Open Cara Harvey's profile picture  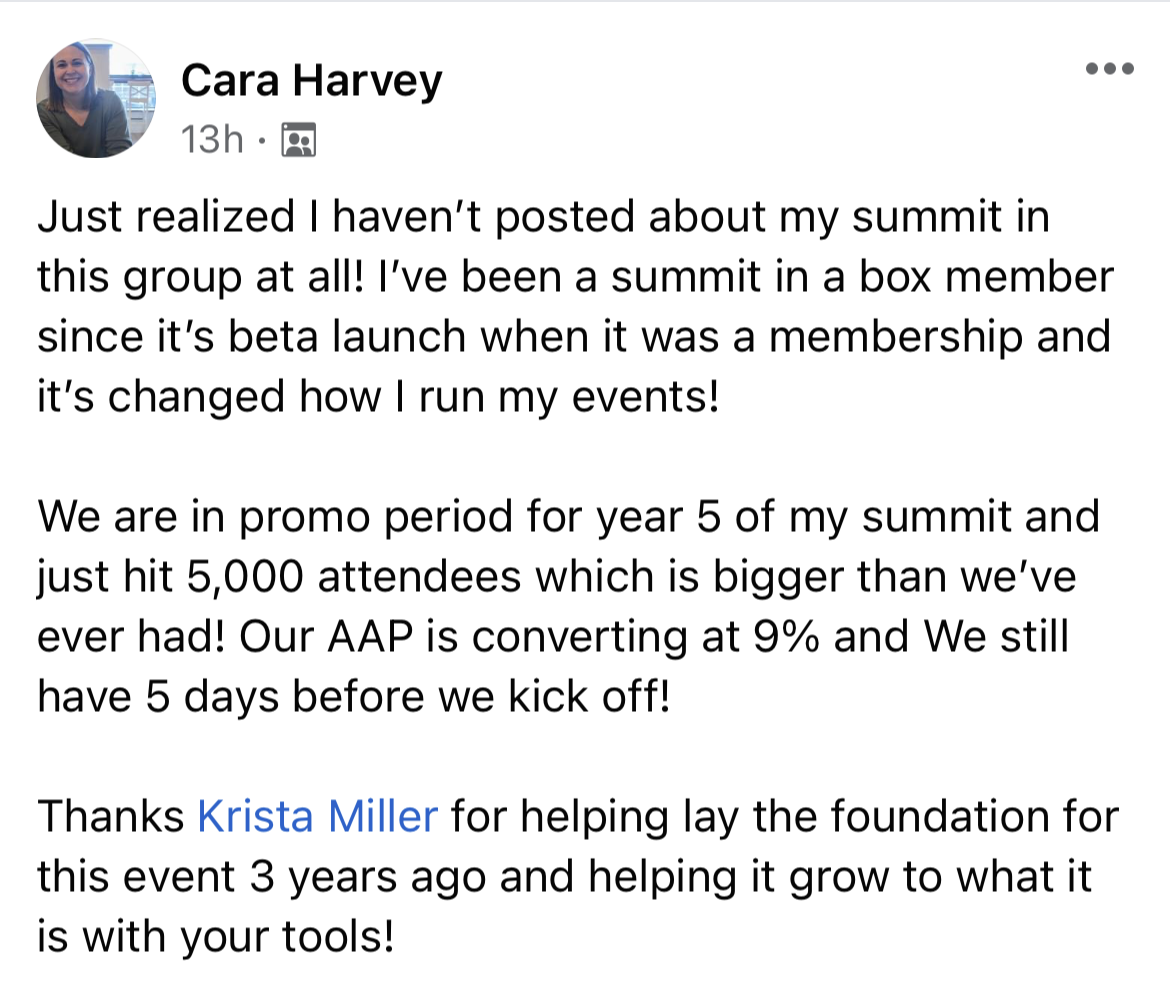pyautogui.click(x=96, y=99)
